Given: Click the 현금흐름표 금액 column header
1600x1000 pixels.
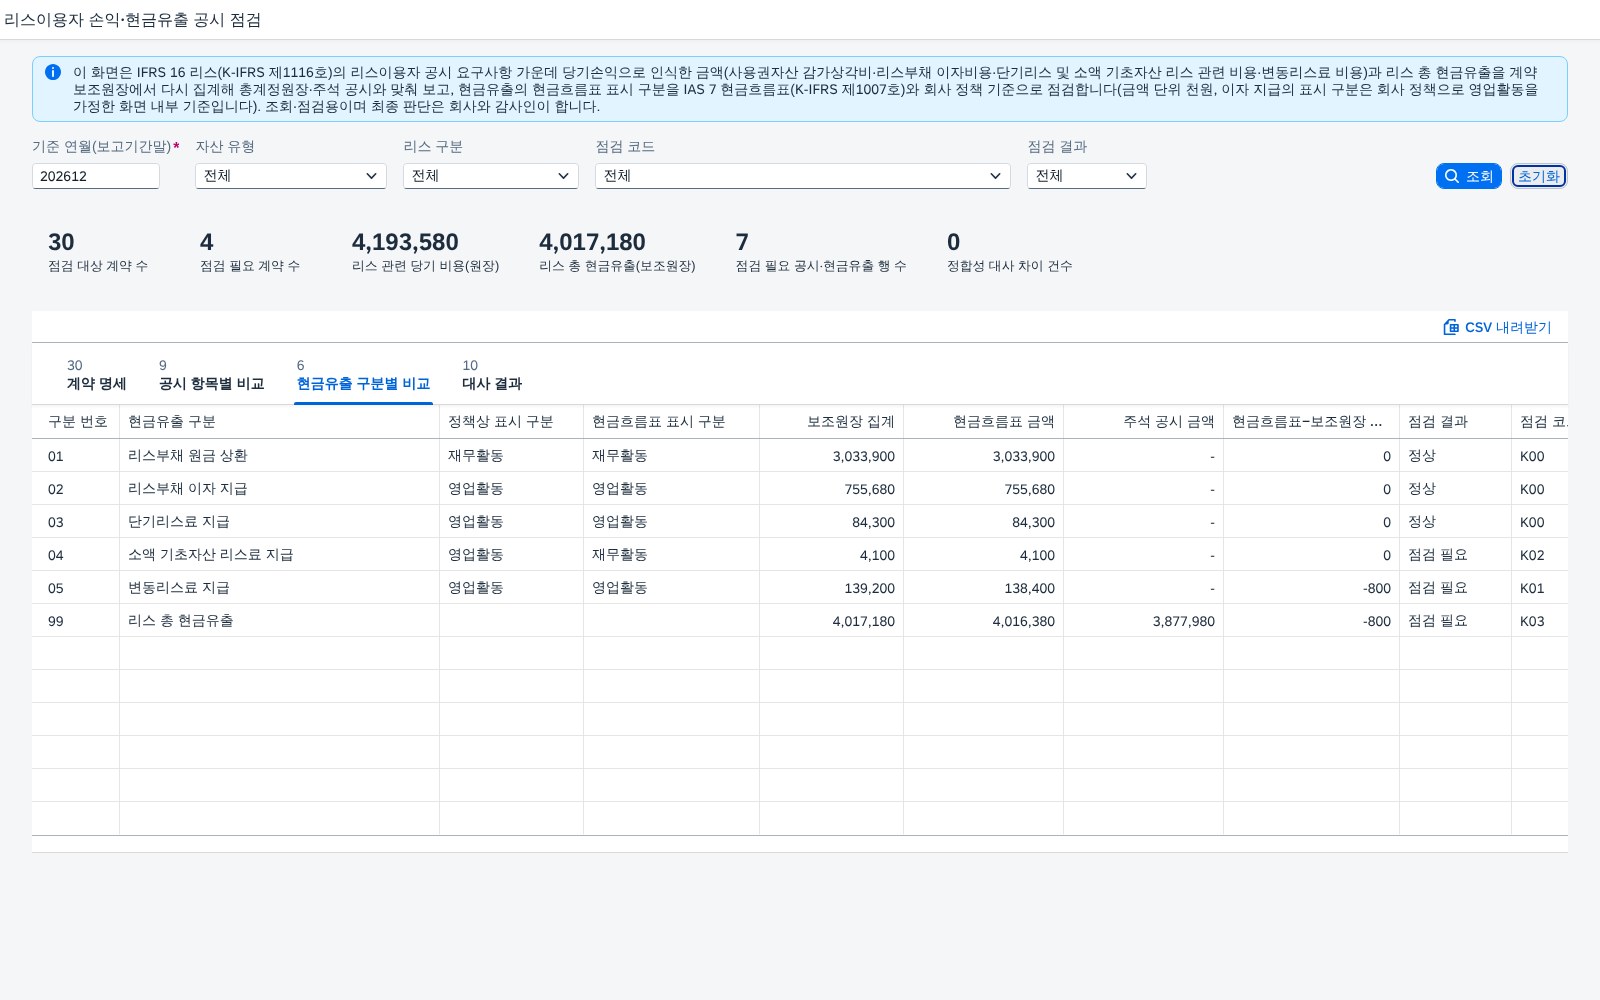Looking at the screenshot, I should [x=984, y=422].
